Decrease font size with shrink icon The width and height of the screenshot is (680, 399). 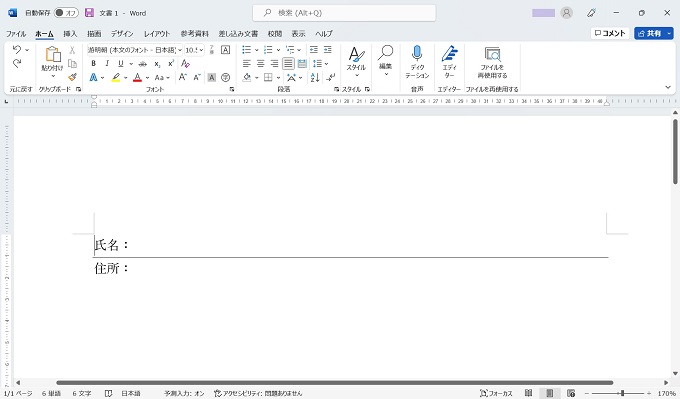click(197, 77)
